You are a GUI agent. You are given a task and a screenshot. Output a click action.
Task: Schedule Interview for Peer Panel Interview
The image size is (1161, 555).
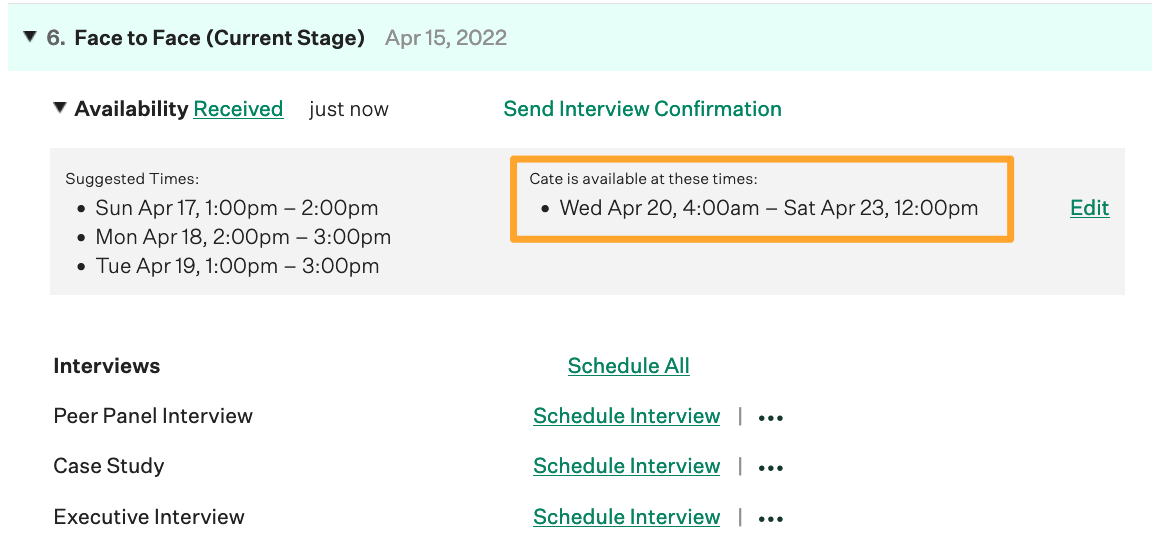(626, 416)
